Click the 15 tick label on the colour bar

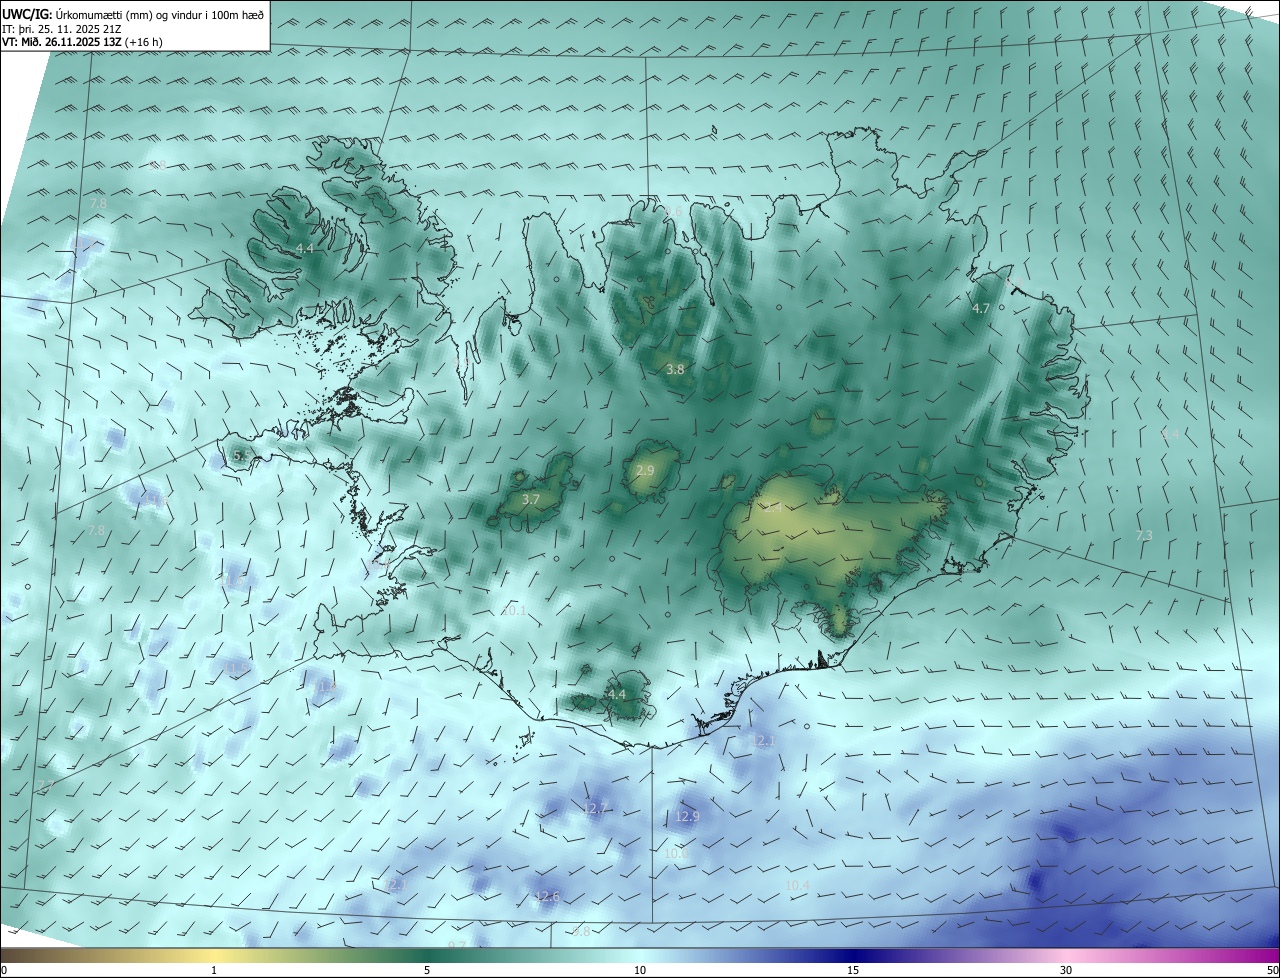click(853, 970)
